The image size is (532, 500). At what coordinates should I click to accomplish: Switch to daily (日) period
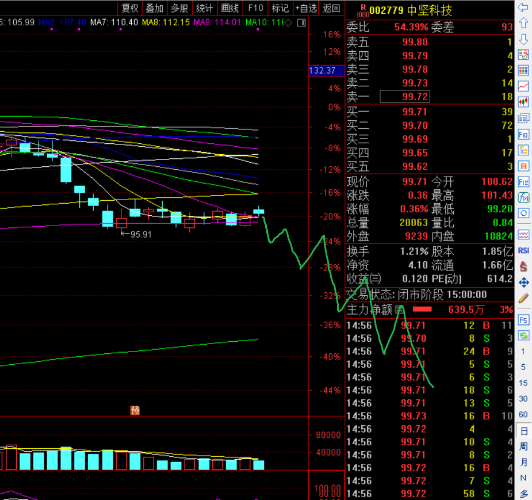[523, 431]
